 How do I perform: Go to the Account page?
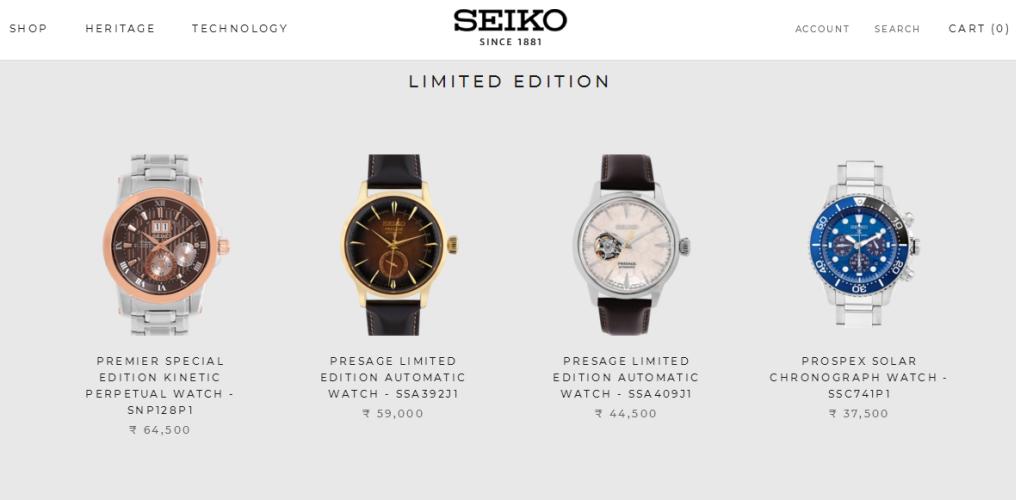822,29
